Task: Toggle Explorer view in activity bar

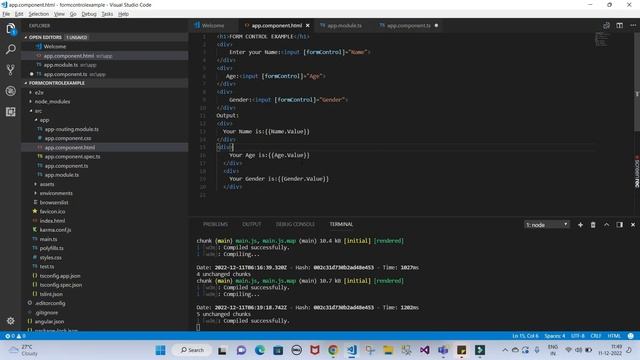Action: pos(11,29)
